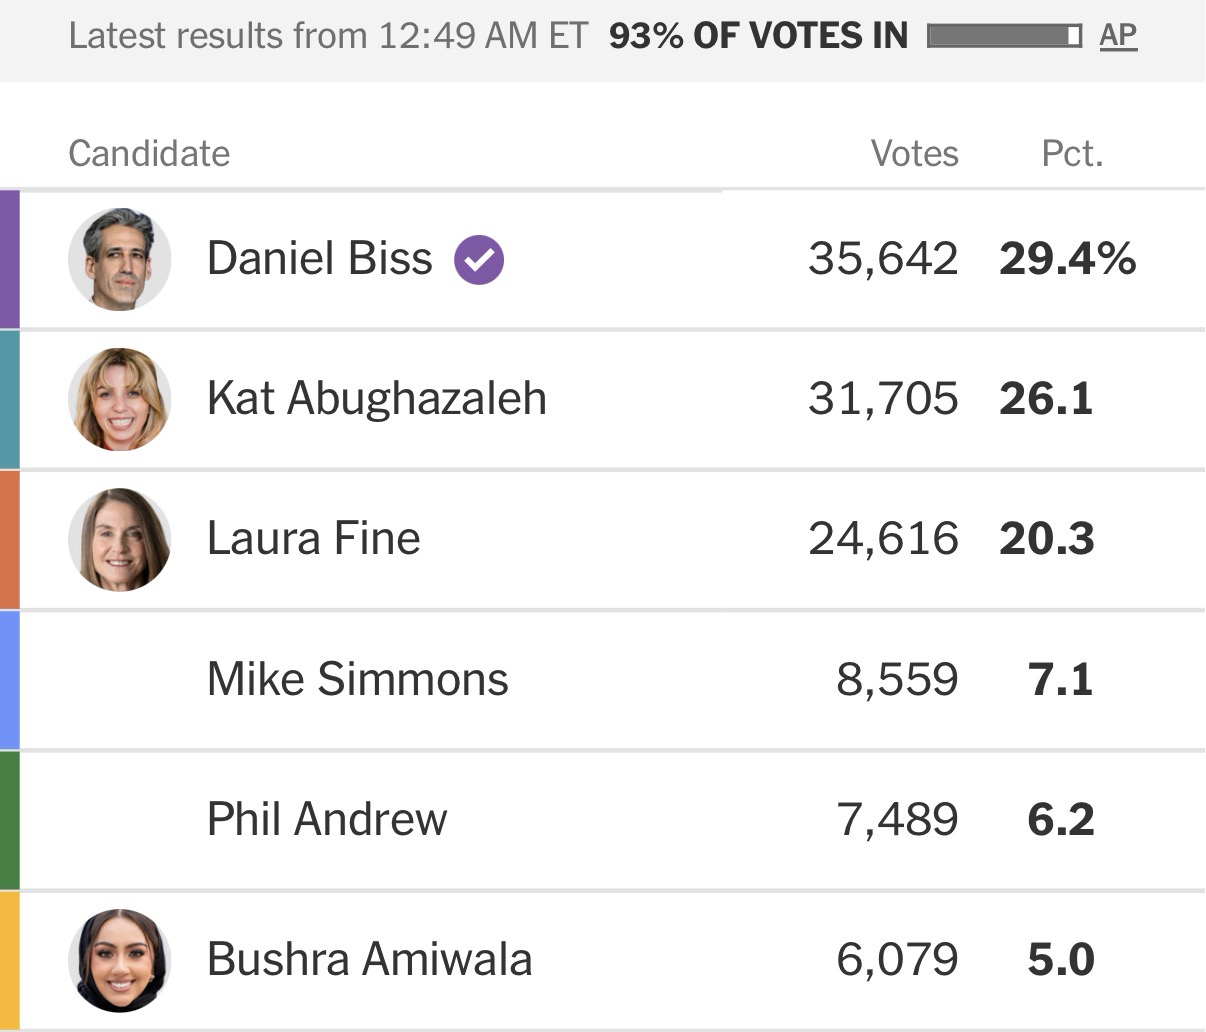Click the Daniel Biss candidate name
The height and width of the screenshot is (1032, 1206).
[x=320, y=259]
